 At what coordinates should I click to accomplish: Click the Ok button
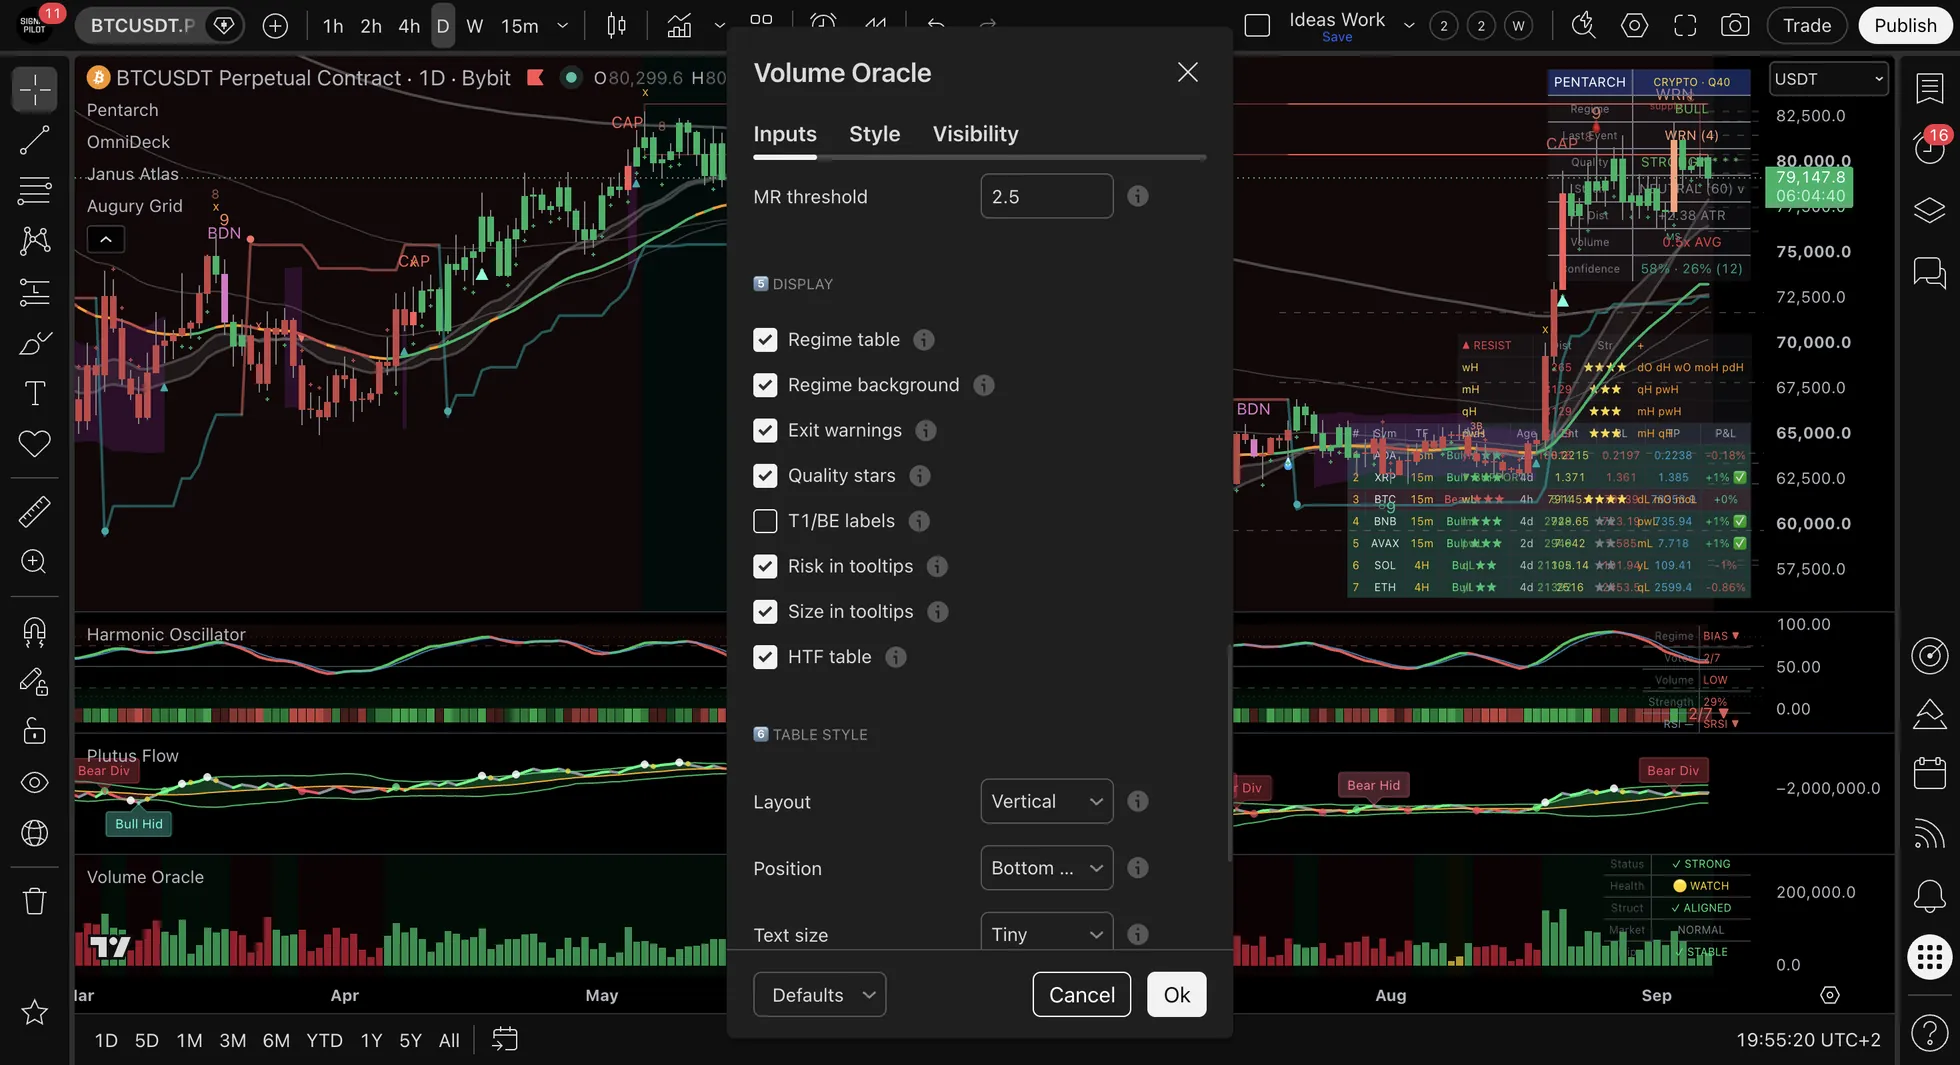(1176, 995)
